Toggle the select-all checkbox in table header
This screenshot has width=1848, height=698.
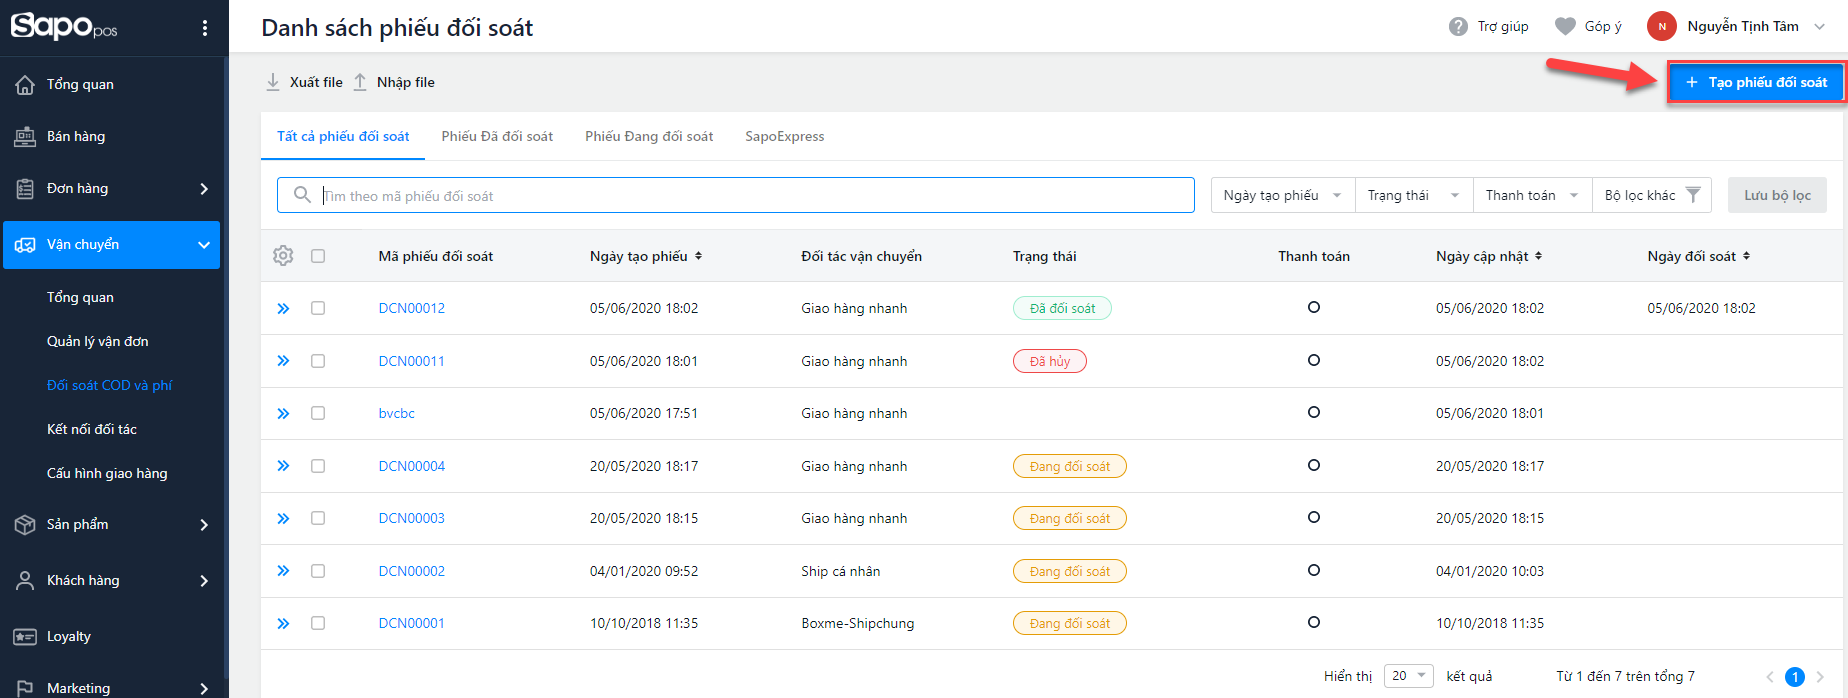click(318, 256)
